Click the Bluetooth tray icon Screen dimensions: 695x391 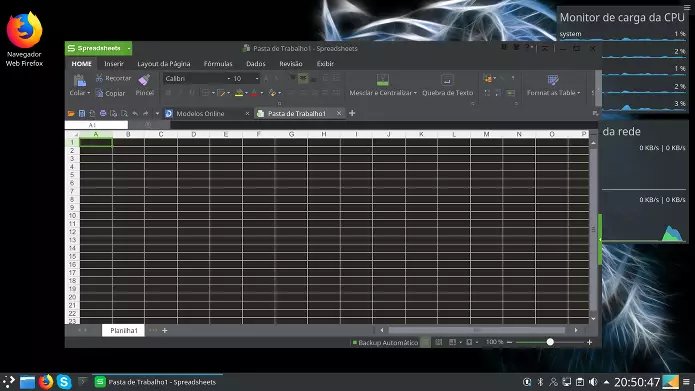pyautogui.click(x=540, y=382)
